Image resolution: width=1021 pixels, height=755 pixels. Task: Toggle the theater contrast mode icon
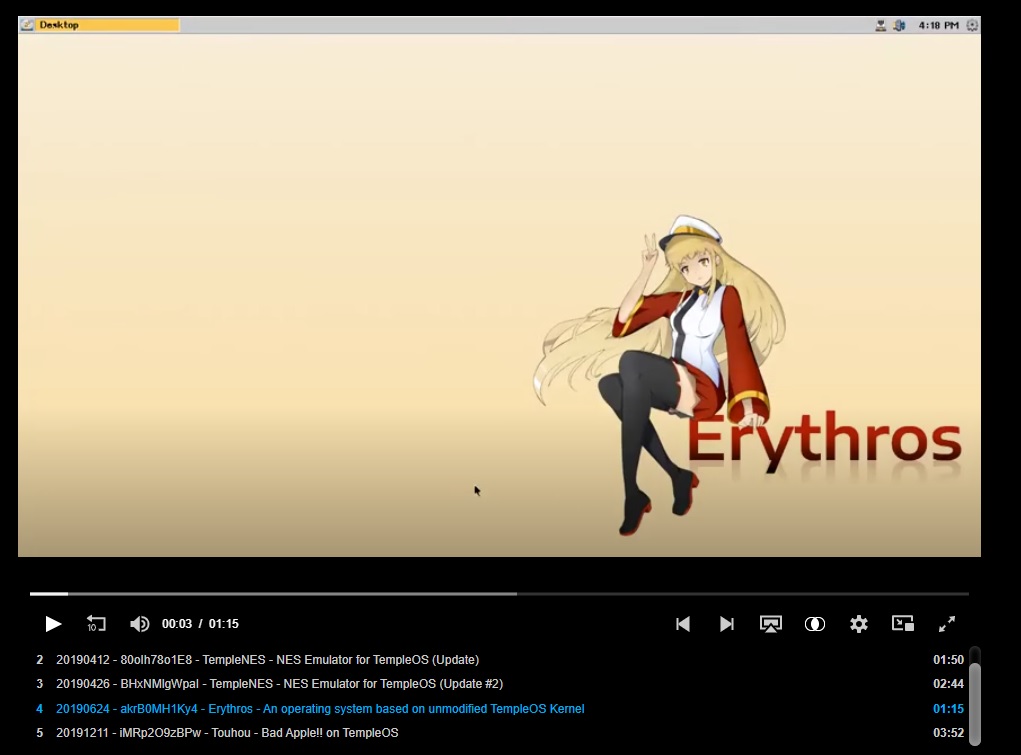point(815,624)
